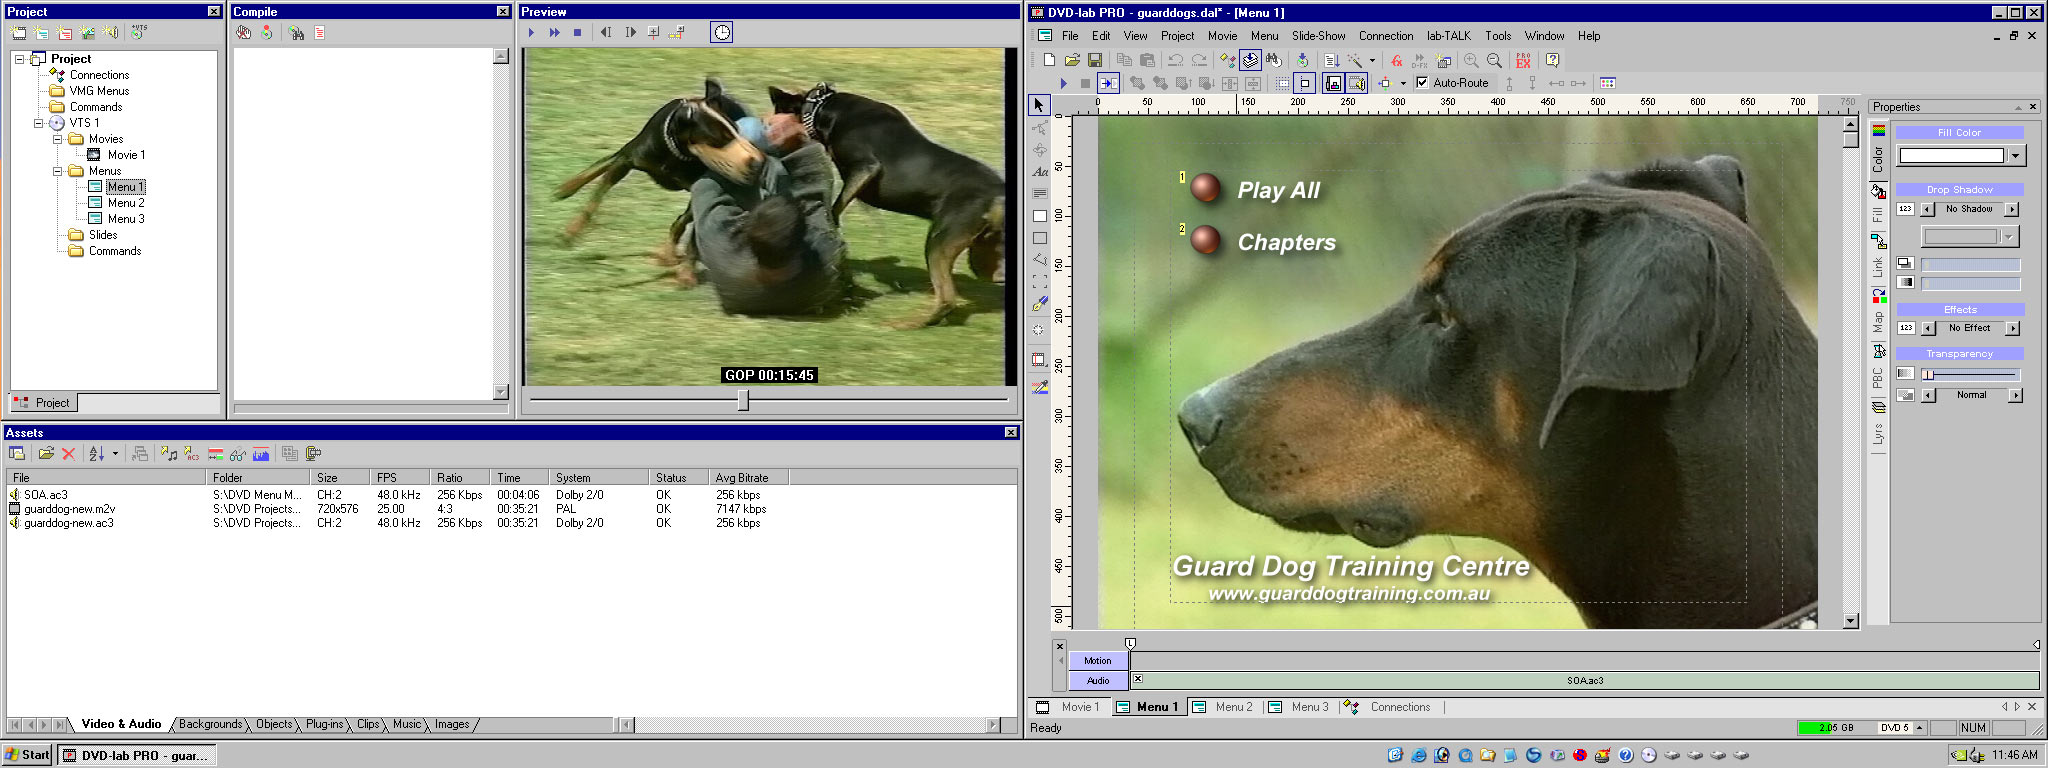Open the Connections document tab
Image resolution: width=2048 pixels, height=768 pixels.
pyautogui.click(x=1389, y=707)
